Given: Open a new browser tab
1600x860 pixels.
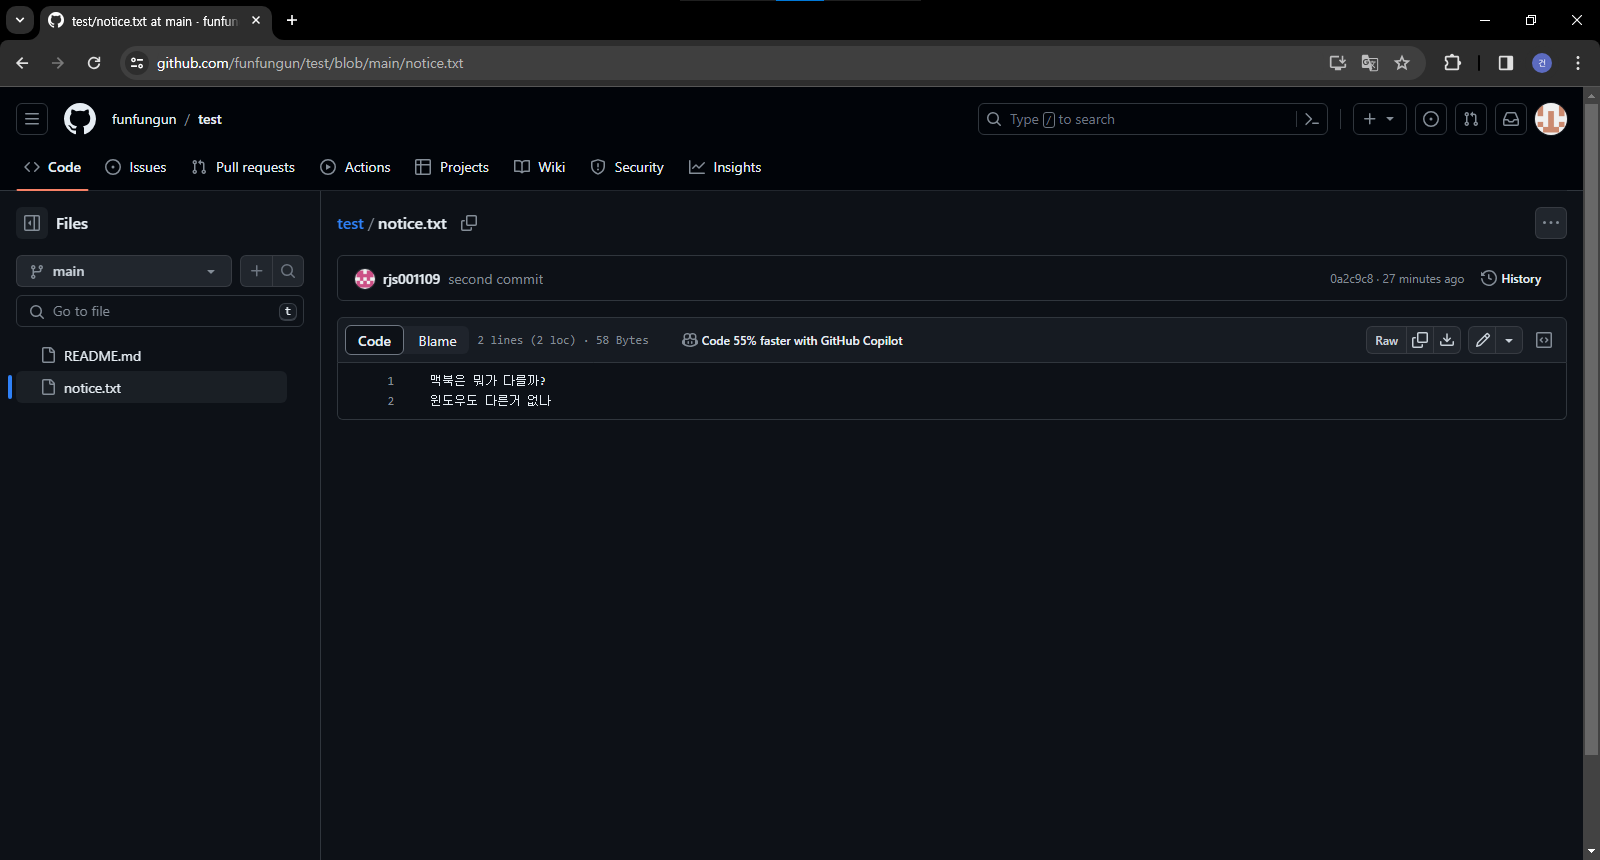Looking at the screenshot, I should (292, 20).
